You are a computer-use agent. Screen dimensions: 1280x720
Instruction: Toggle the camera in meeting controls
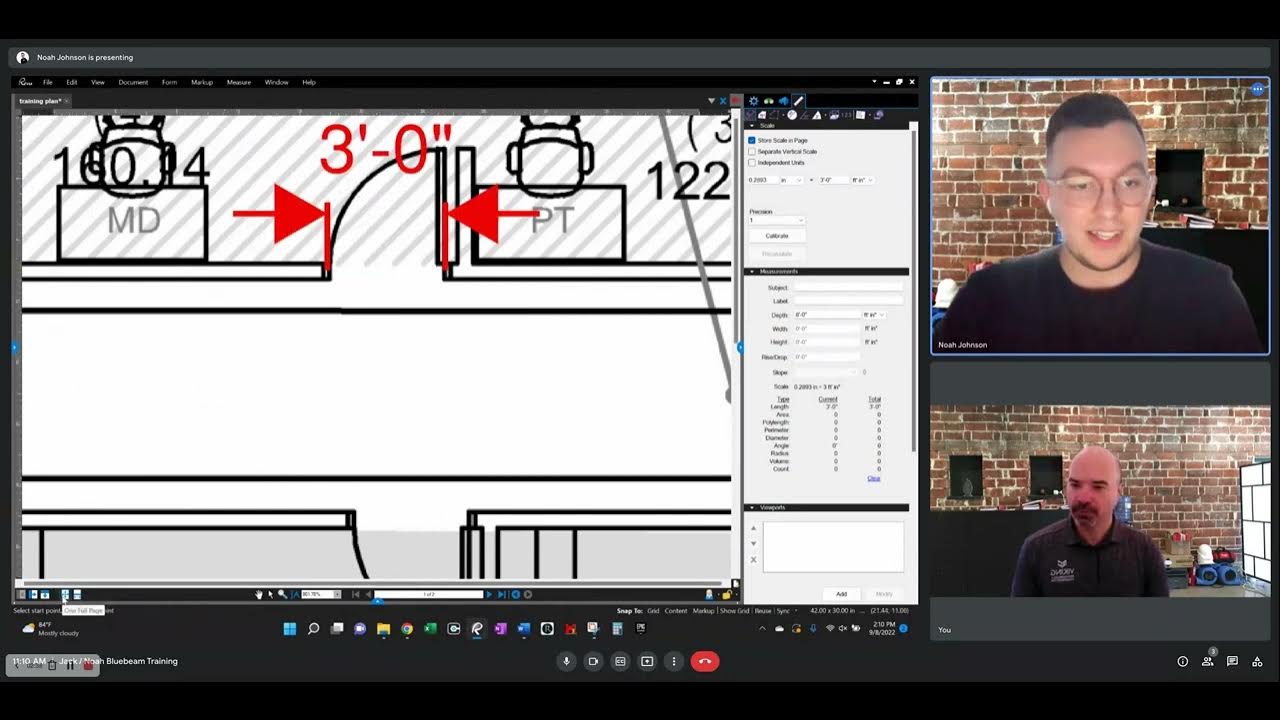593,661
